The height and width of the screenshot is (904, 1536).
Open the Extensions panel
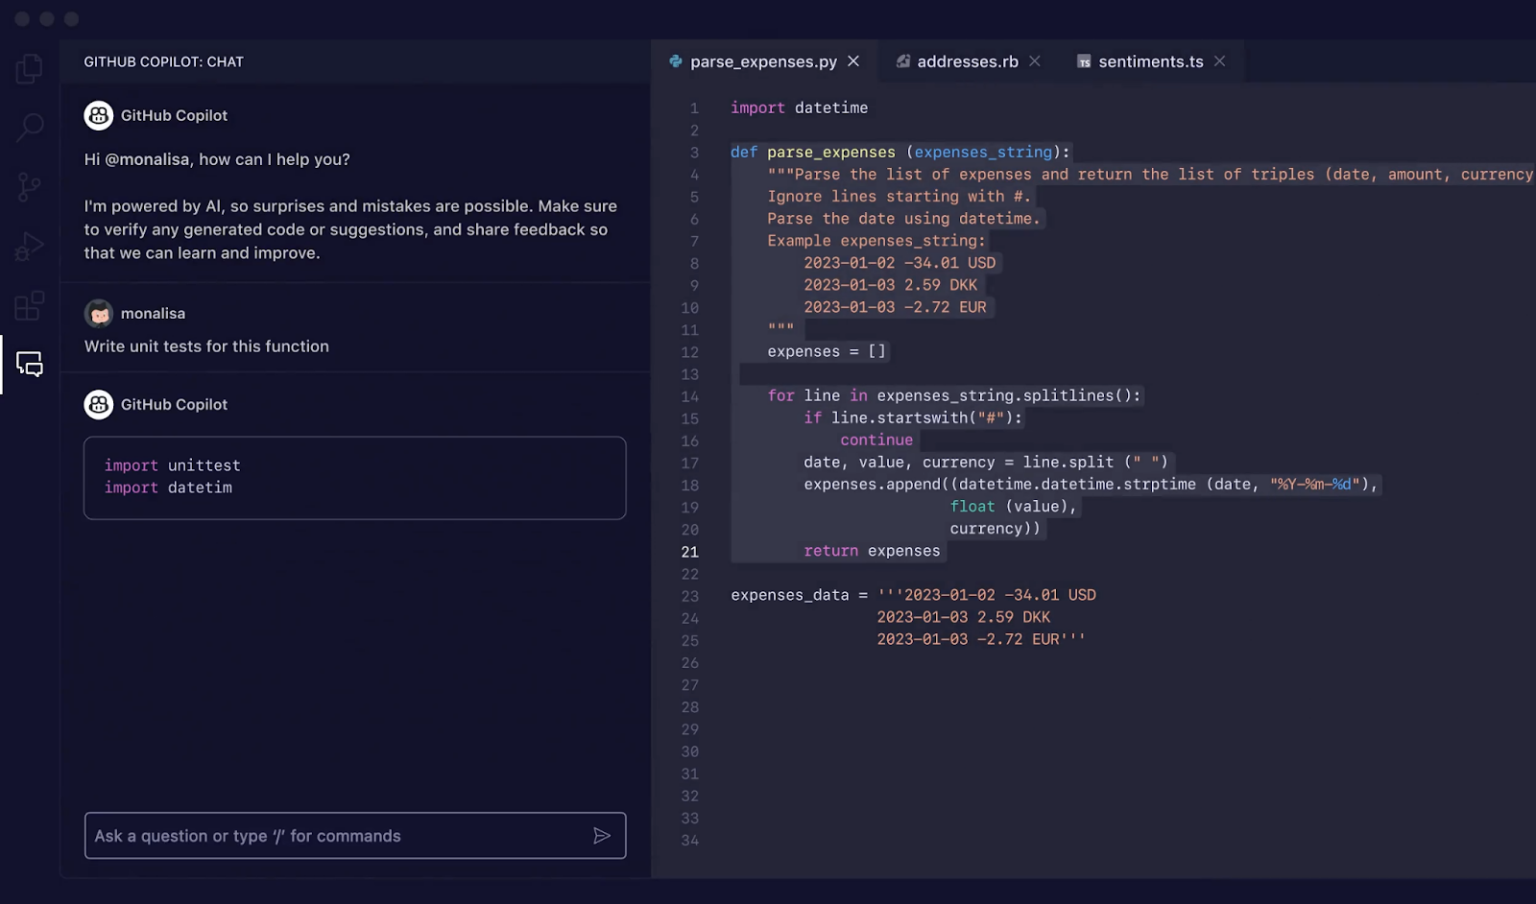click(x=29, y=305)
